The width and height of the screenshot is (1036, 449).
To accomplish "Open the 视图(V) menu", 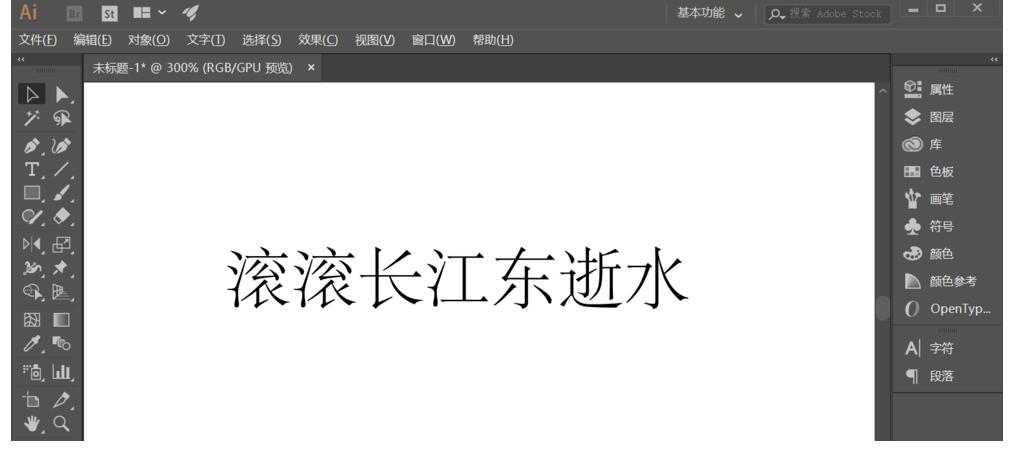I will coord(375,40).
